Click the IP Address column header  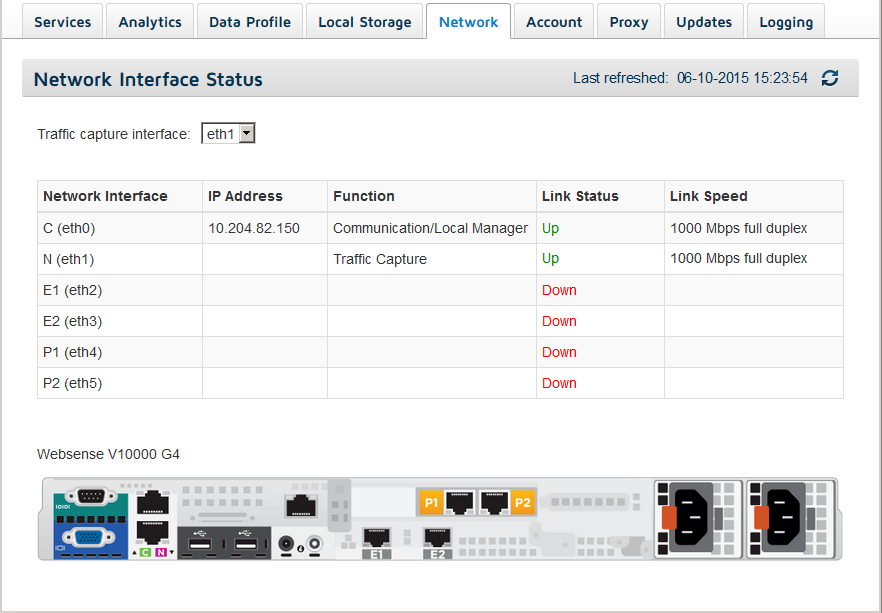coord(265,196)
